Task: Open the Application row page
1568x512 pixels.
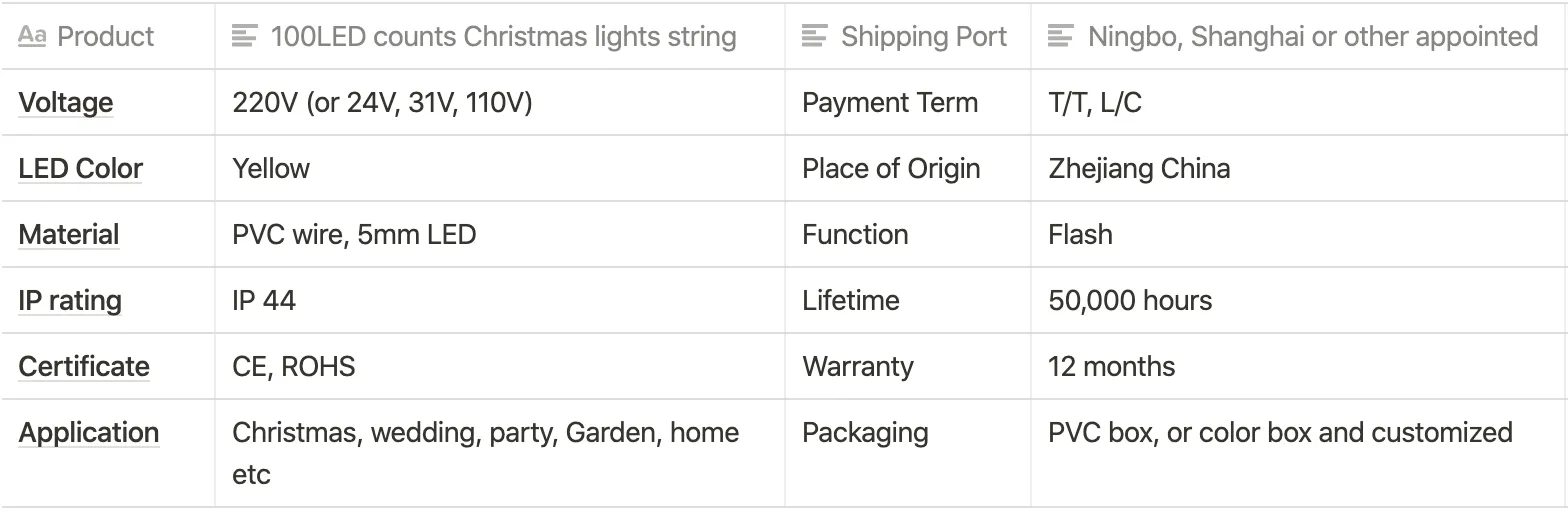Action: click(x=89, y=433)
